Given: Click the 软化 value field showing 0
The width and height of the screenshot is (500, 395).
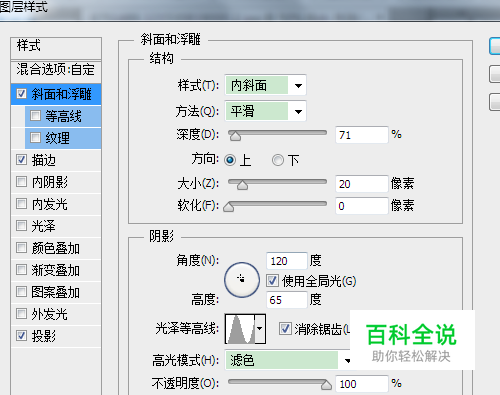Looking at the screenshot, I should click(362, 206).
